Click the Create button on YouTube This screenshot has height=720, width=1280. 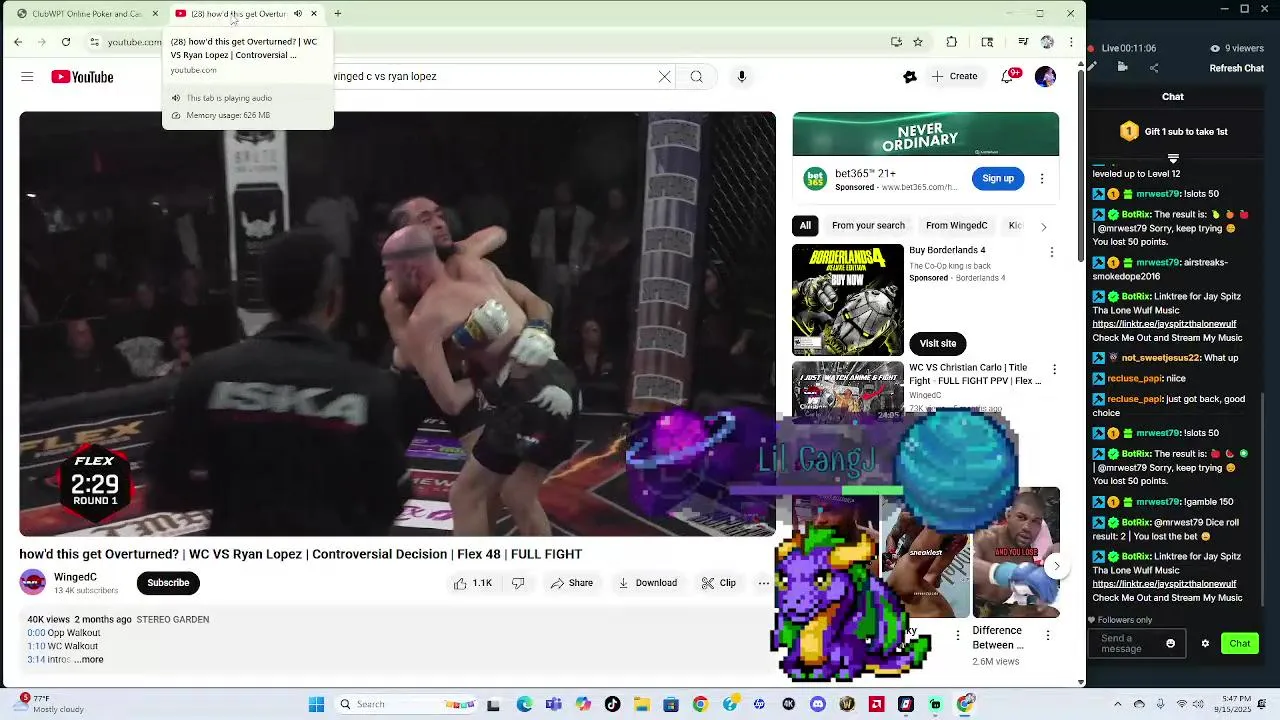pyautogui.click(x=954, y=76)
